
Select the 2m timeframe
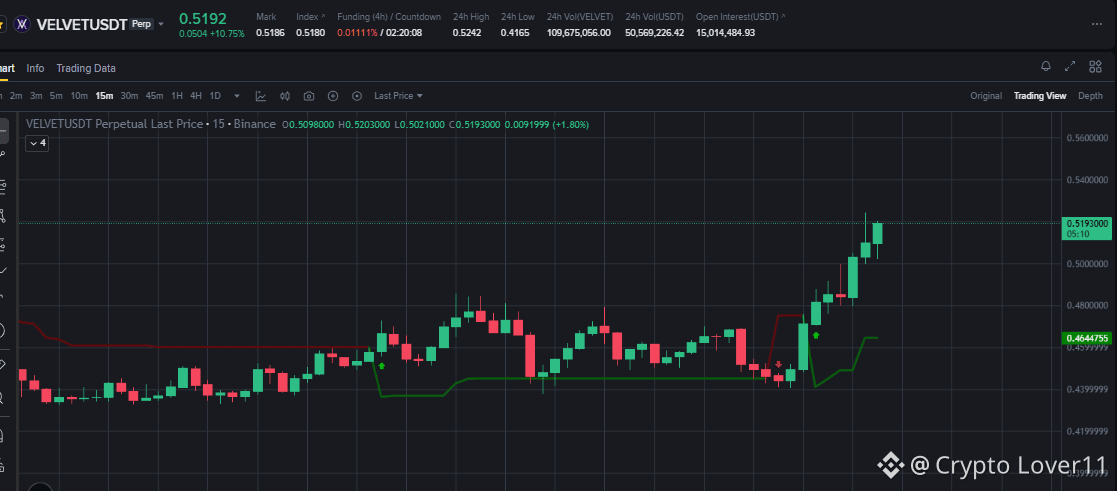click(x=16, y=95)
